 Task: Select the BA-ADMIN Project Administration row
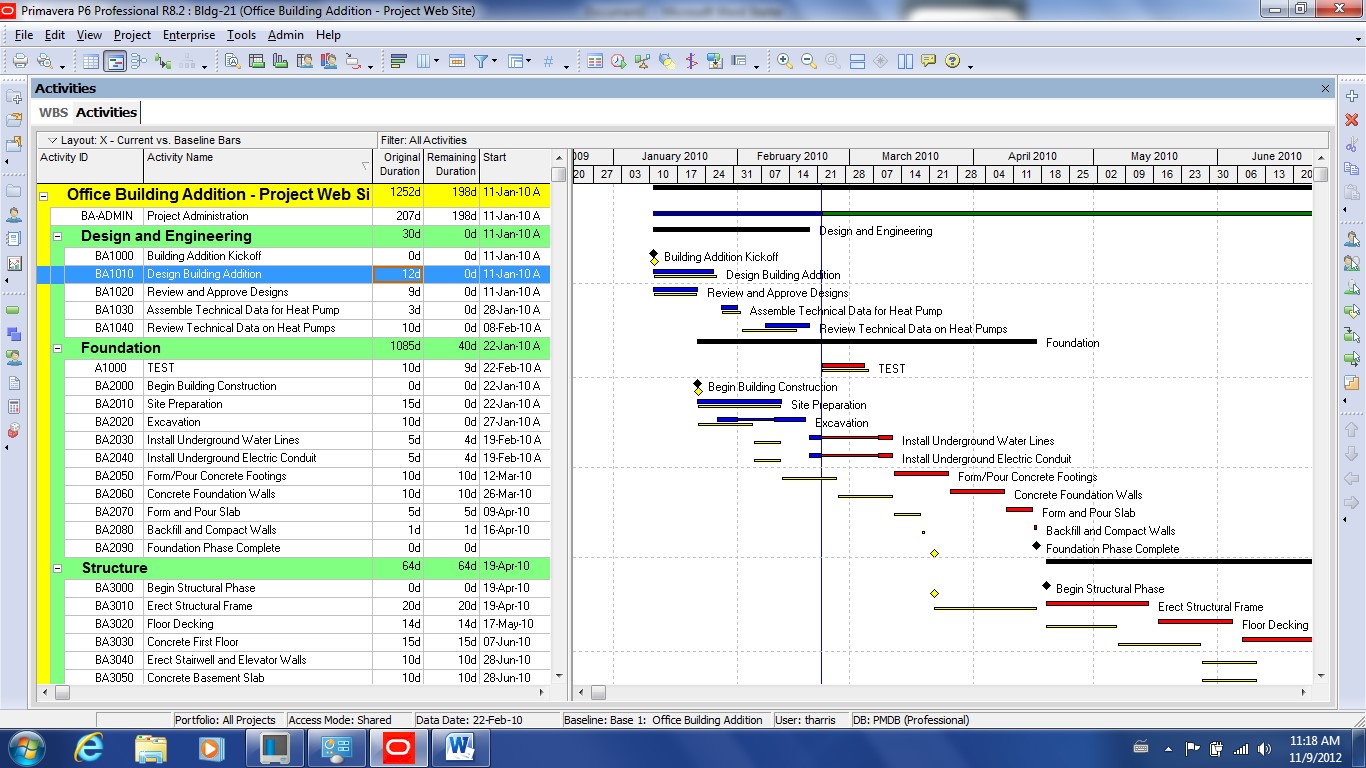click(x=293, y=216)
